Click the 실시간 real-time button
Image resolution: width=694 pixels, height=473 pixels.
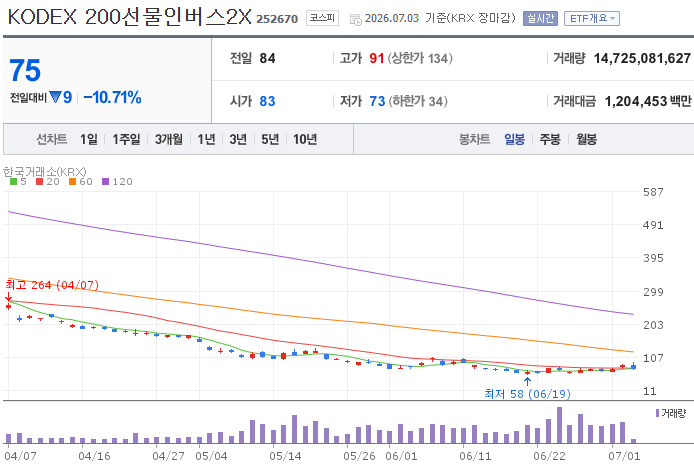click(x=540, y=19)
